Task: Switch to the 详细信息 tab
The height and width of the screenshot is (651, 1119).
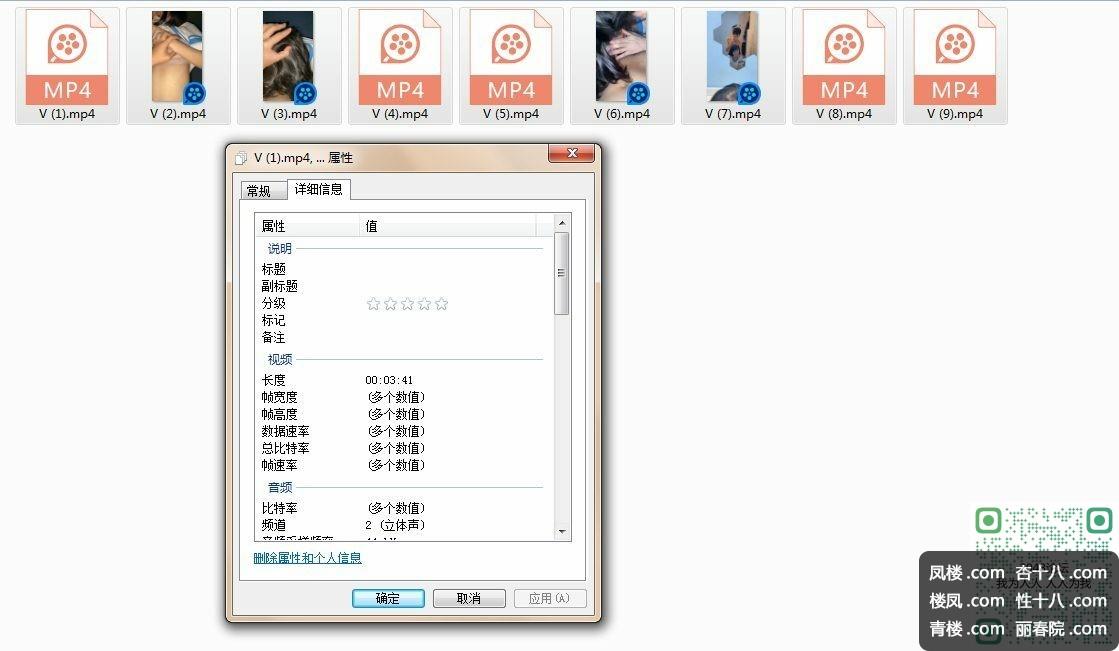Action: pos(318,189)
